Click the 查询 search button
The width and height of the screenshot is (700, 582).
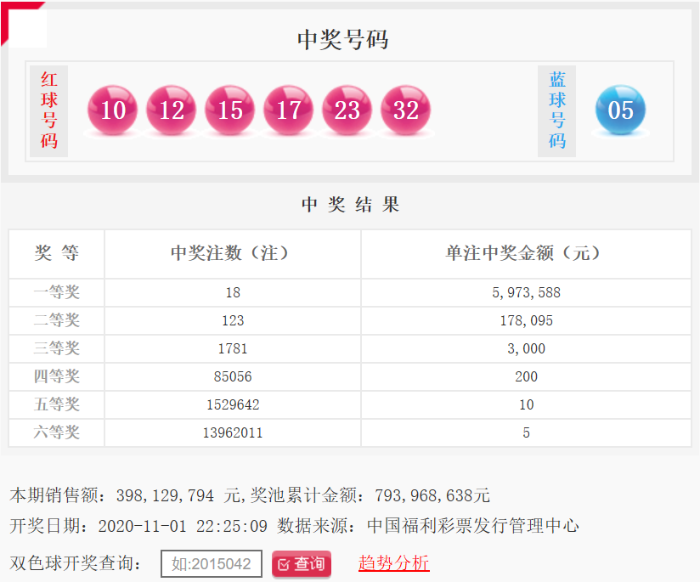301,564
